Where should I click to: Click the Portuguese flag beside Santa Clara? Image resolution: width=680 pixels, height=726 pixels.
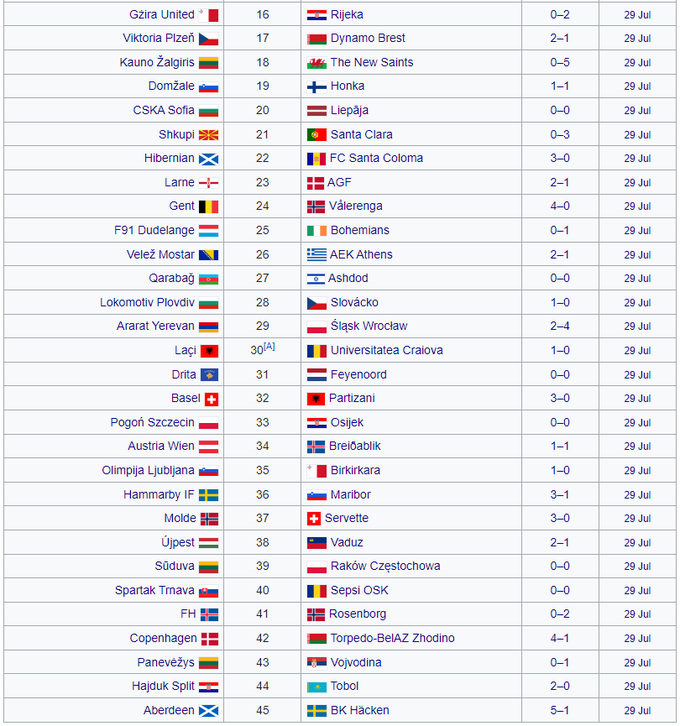[x=316, y=134]
